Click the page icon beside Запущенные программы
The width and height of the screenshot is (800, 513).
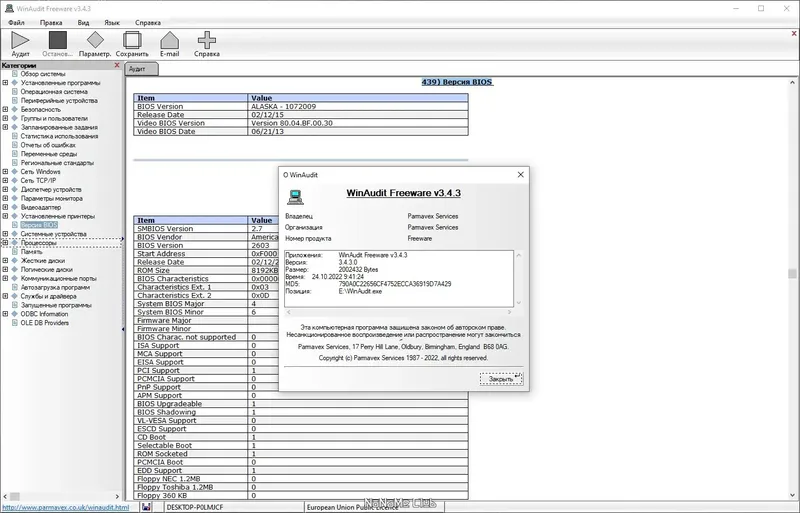point(15,305)
